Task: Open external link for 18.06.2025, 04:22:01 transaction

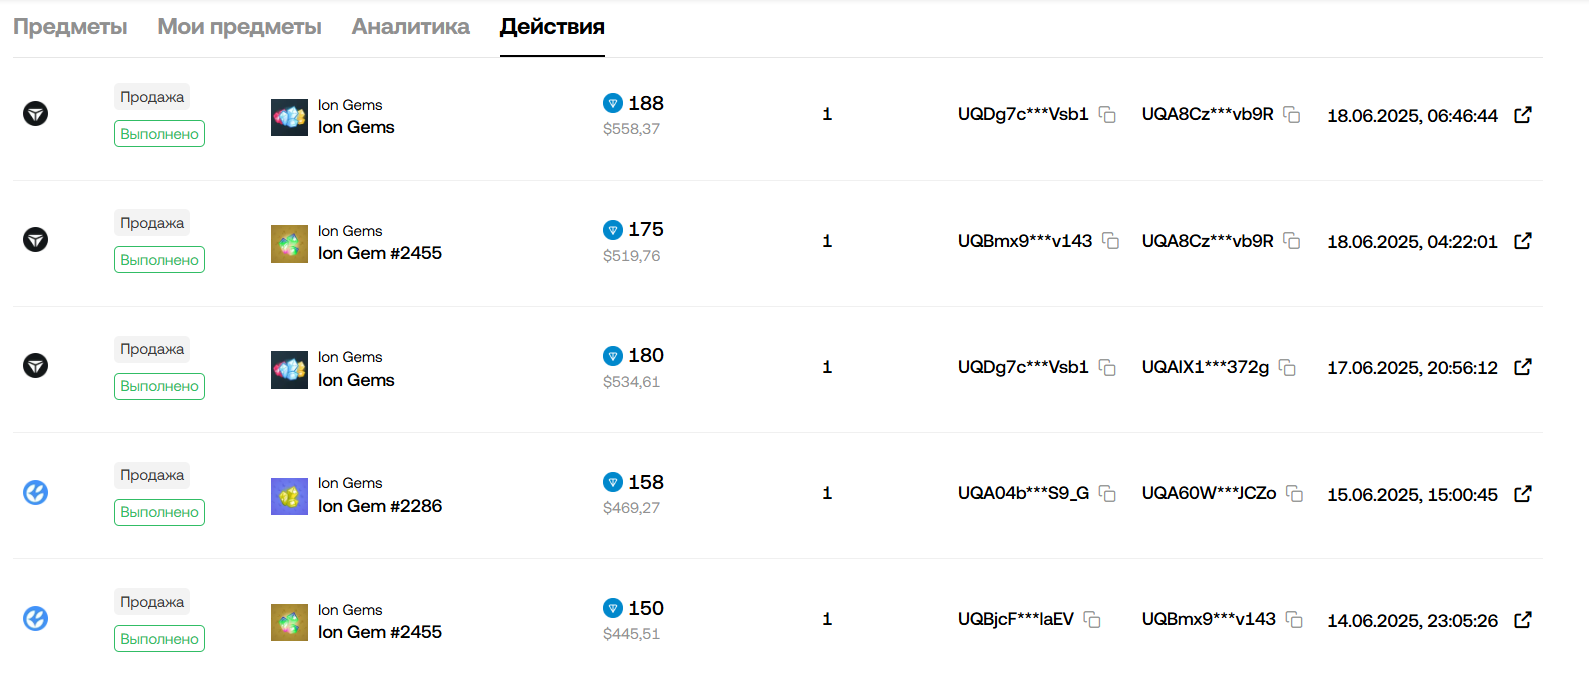Action: pyautogui.click(x=1522, y=241)
